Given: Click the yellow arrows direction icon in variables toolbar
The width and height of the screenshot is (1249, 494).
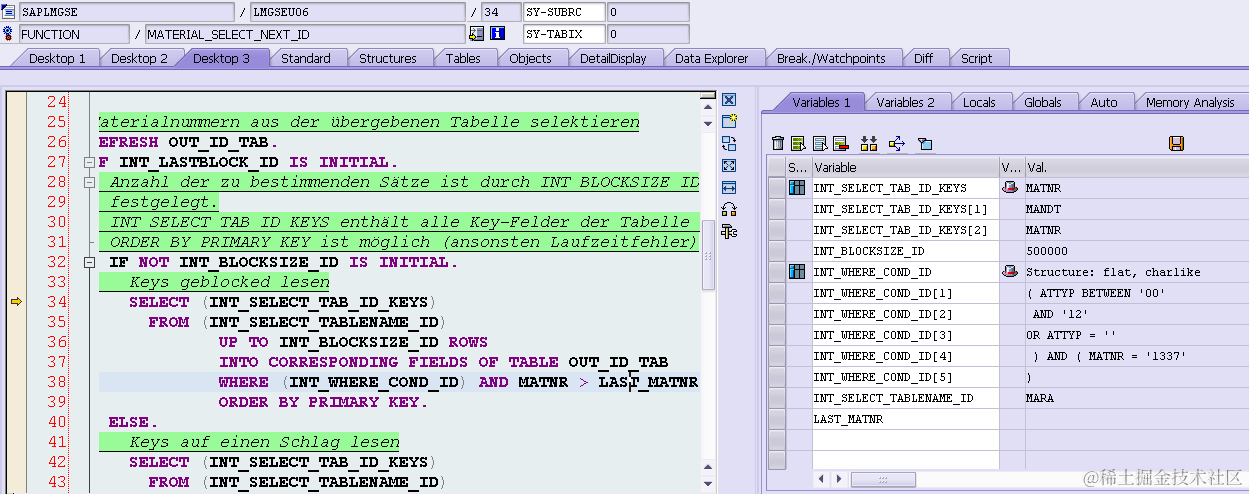Looking at the screenshot, I should 896,144.
